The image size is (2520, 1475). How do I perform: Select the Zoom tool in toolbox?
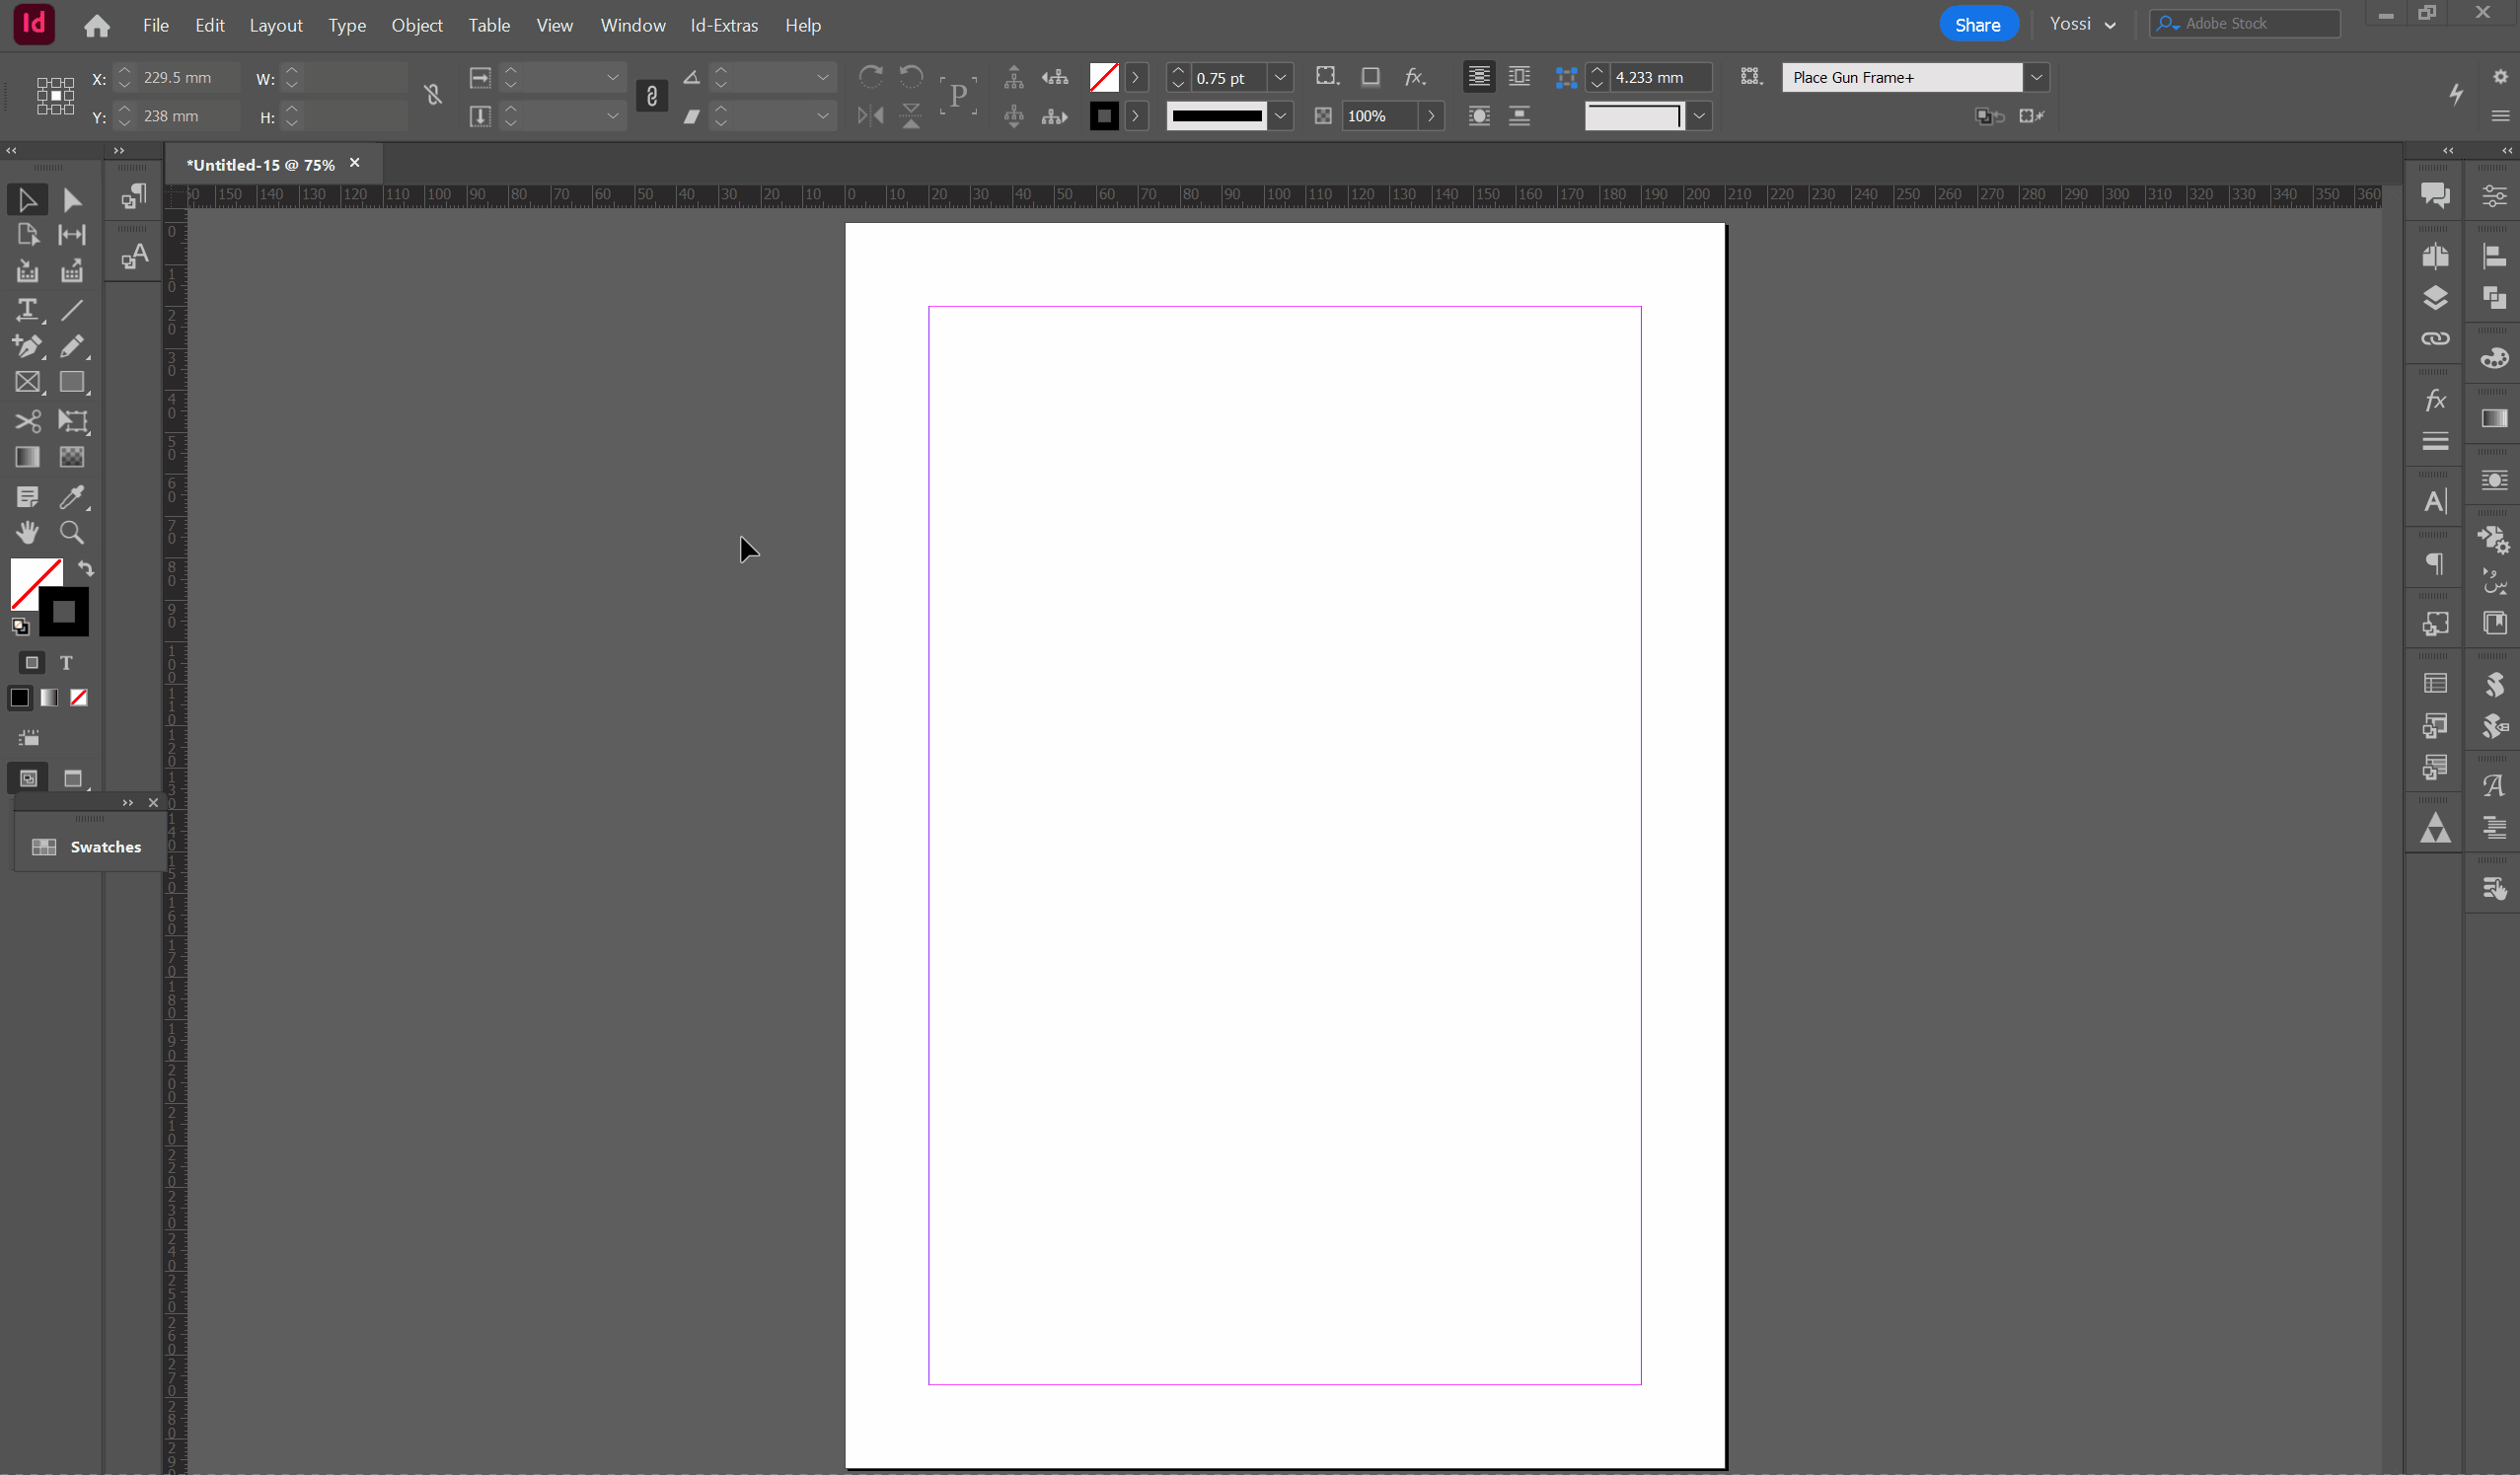coord(72,532)
